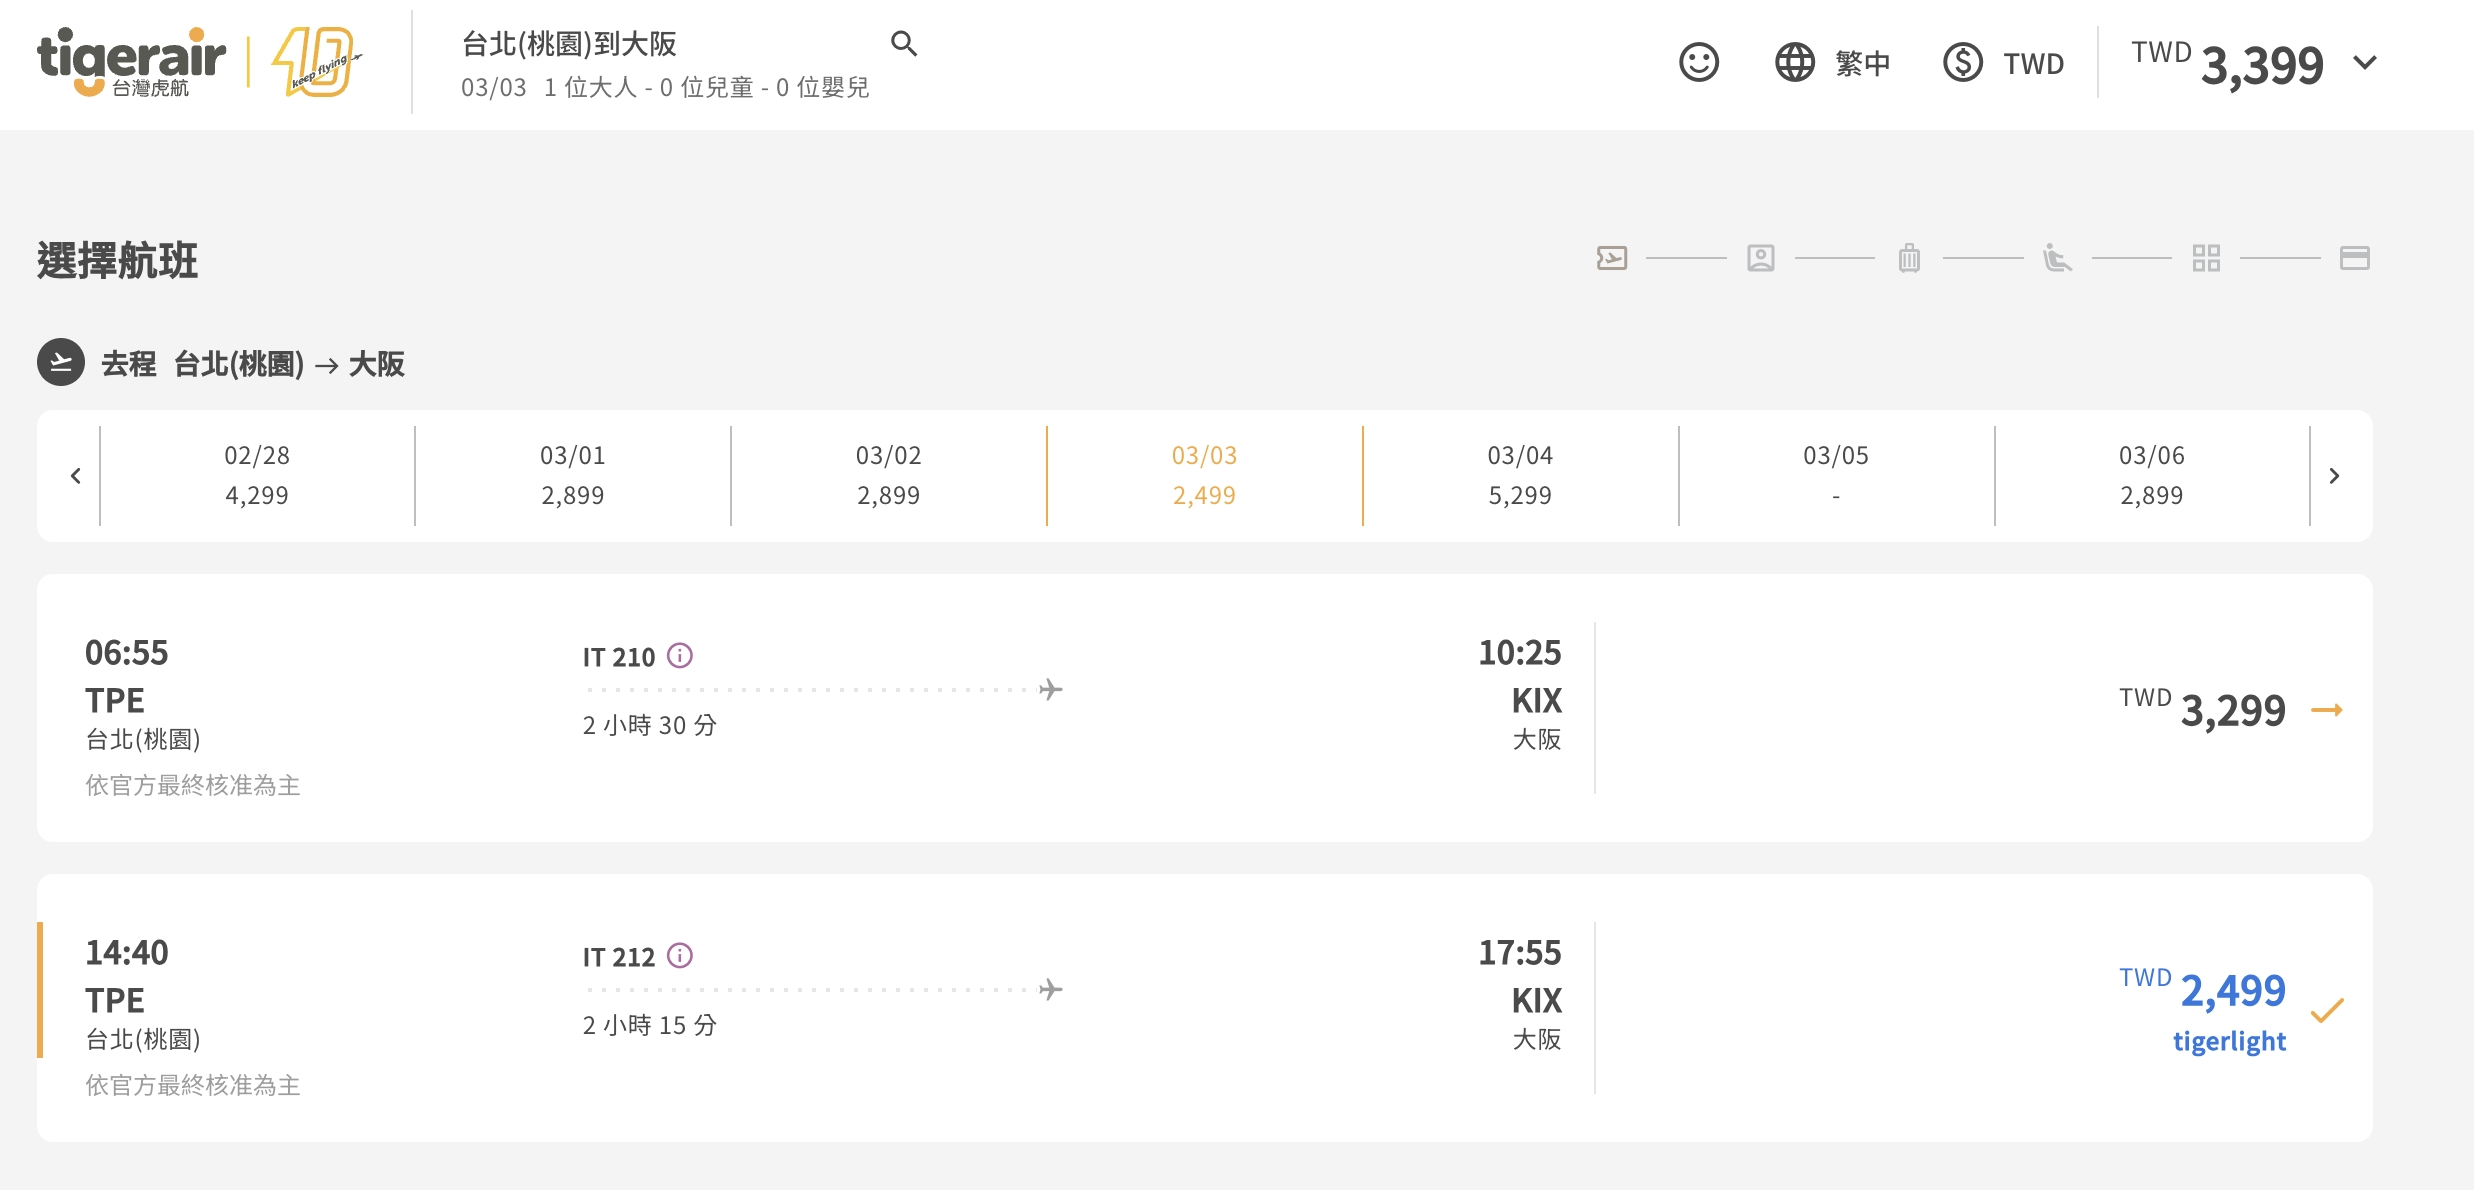Click the payment card step icon
The image size is (2474, 1190).
coord(2354,258)
